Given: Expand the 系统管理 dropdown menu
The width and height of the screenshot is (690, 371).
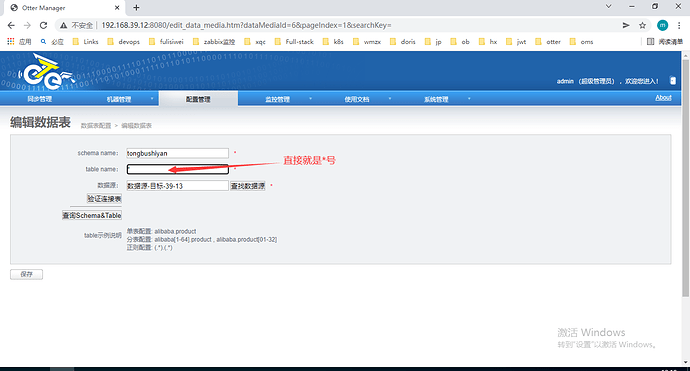Looking at the screenshot, I should [x=469, y=99].
